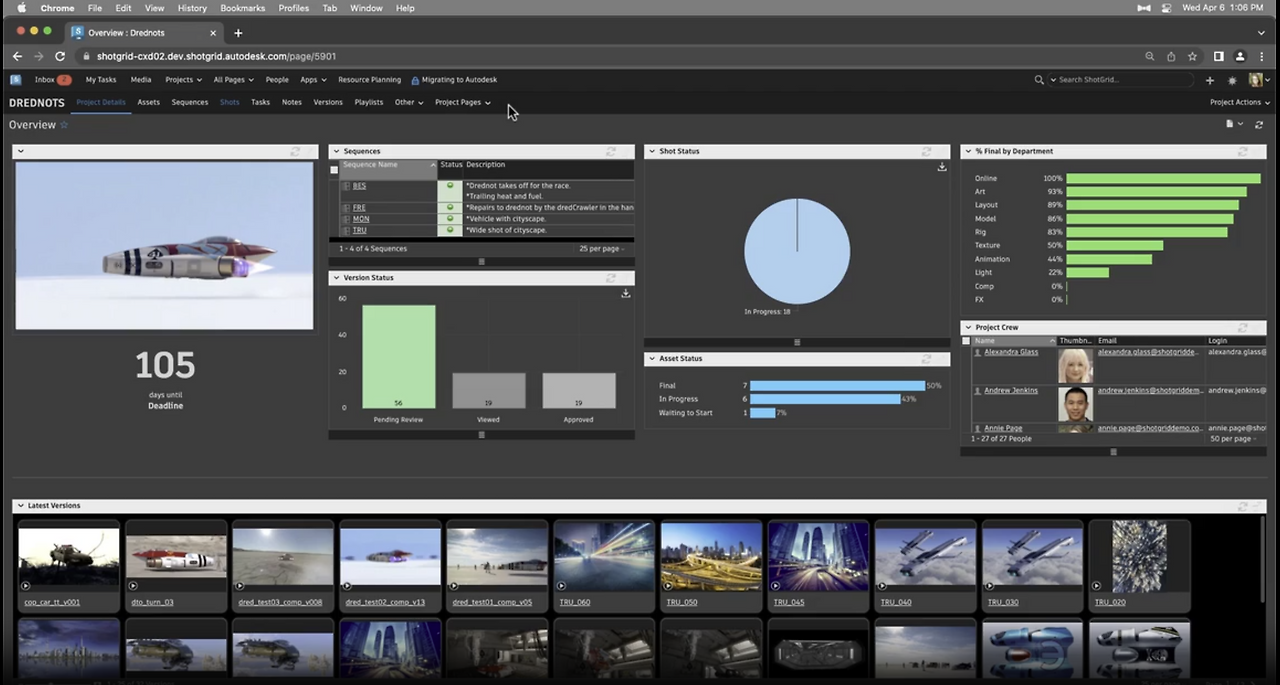Click the magnifier icon beside Search ShotGrid

[1040, 80]
